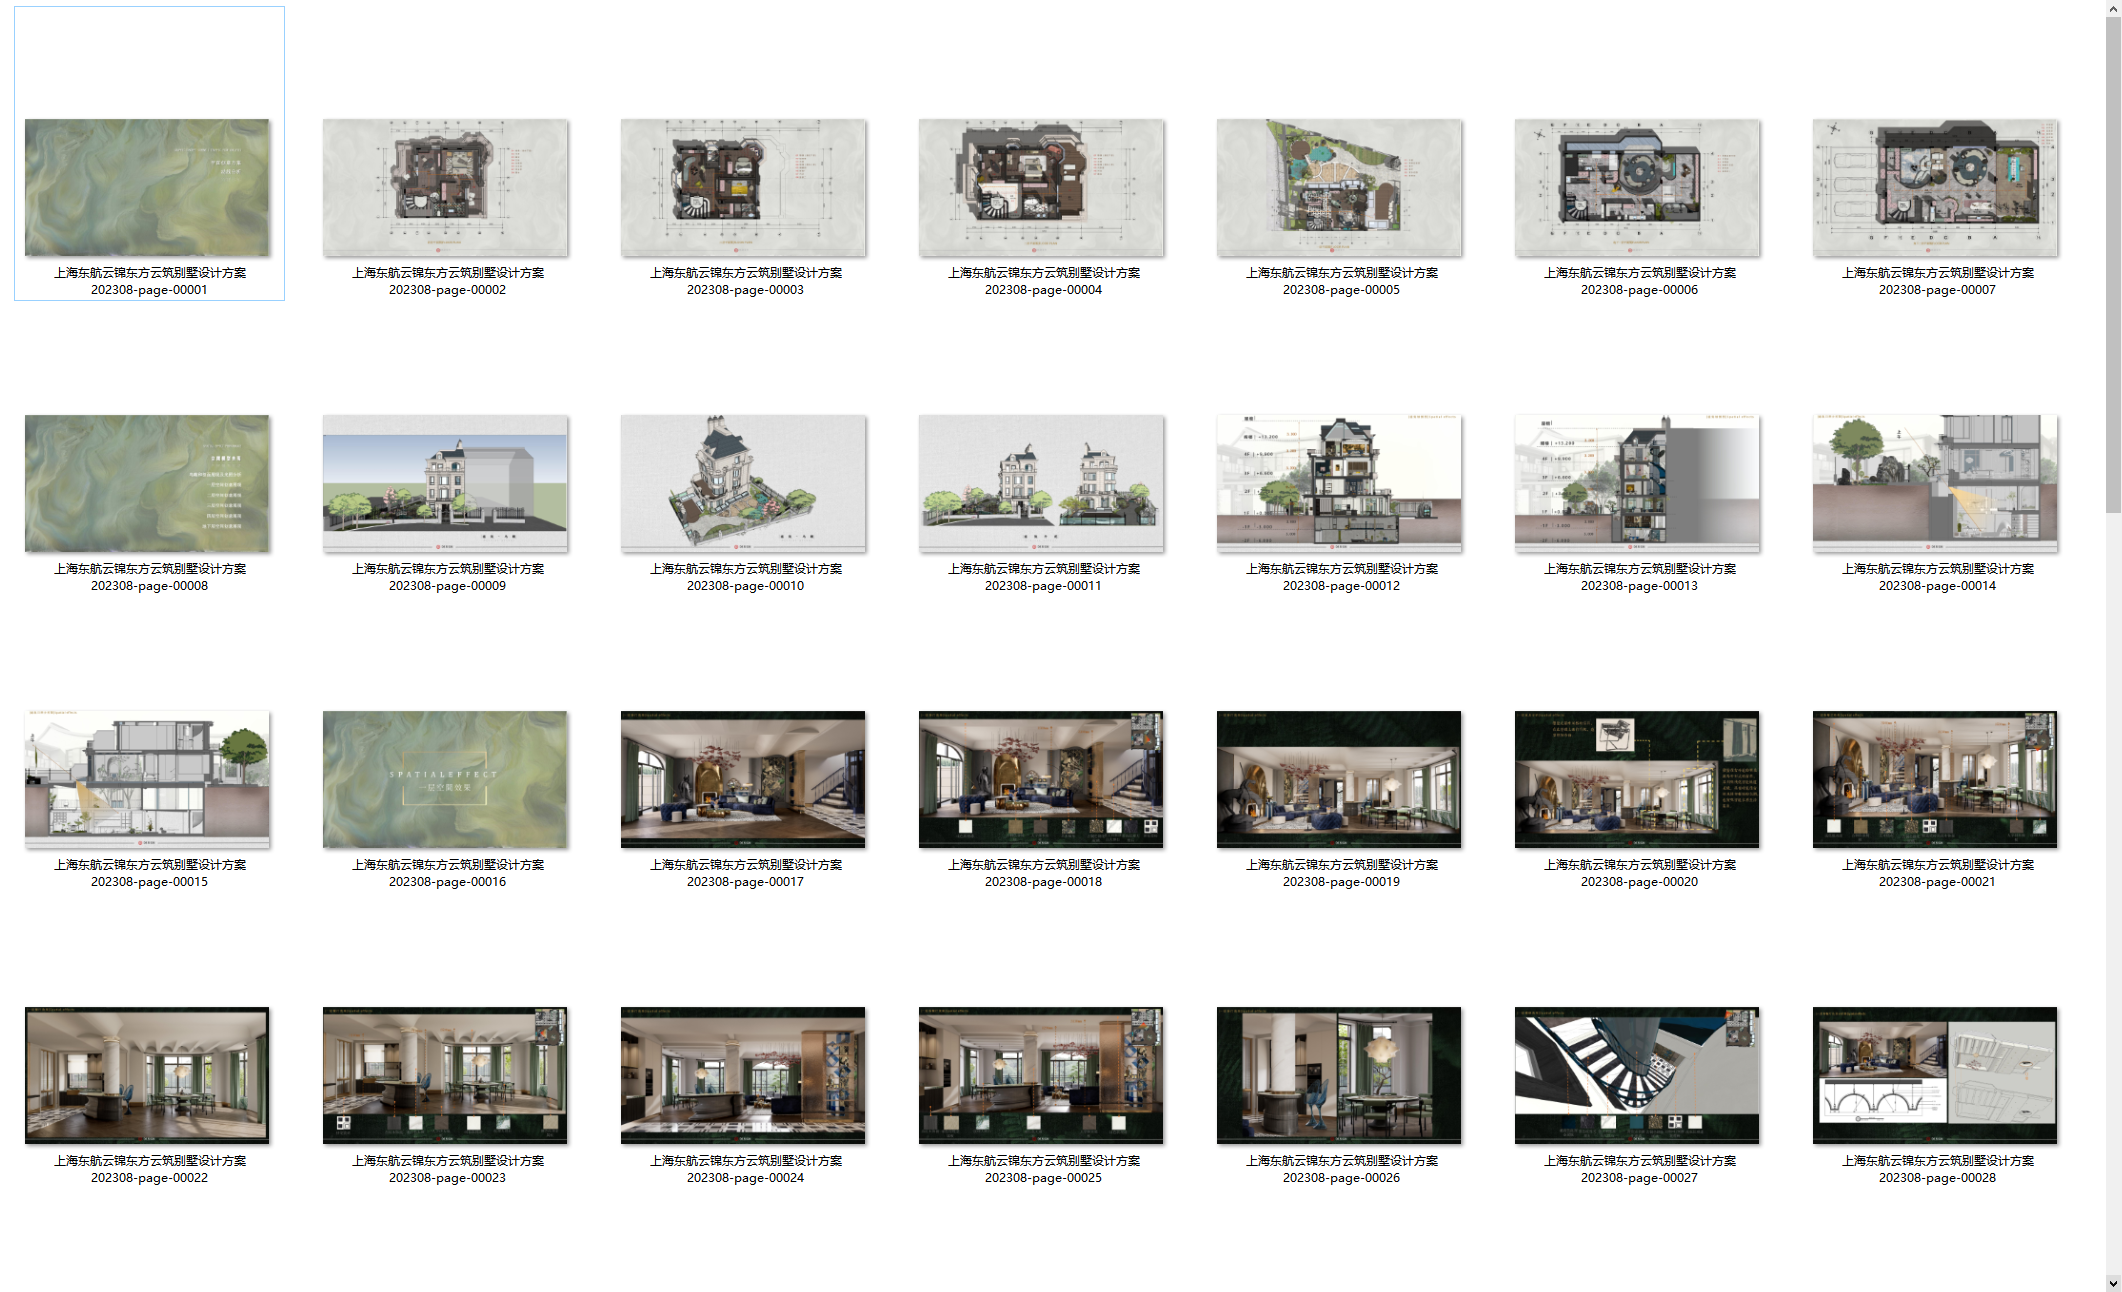This screenshot has width=2122, height=1292.
Task: Click scrollbar down arrow
Action: point(2113,1283)
